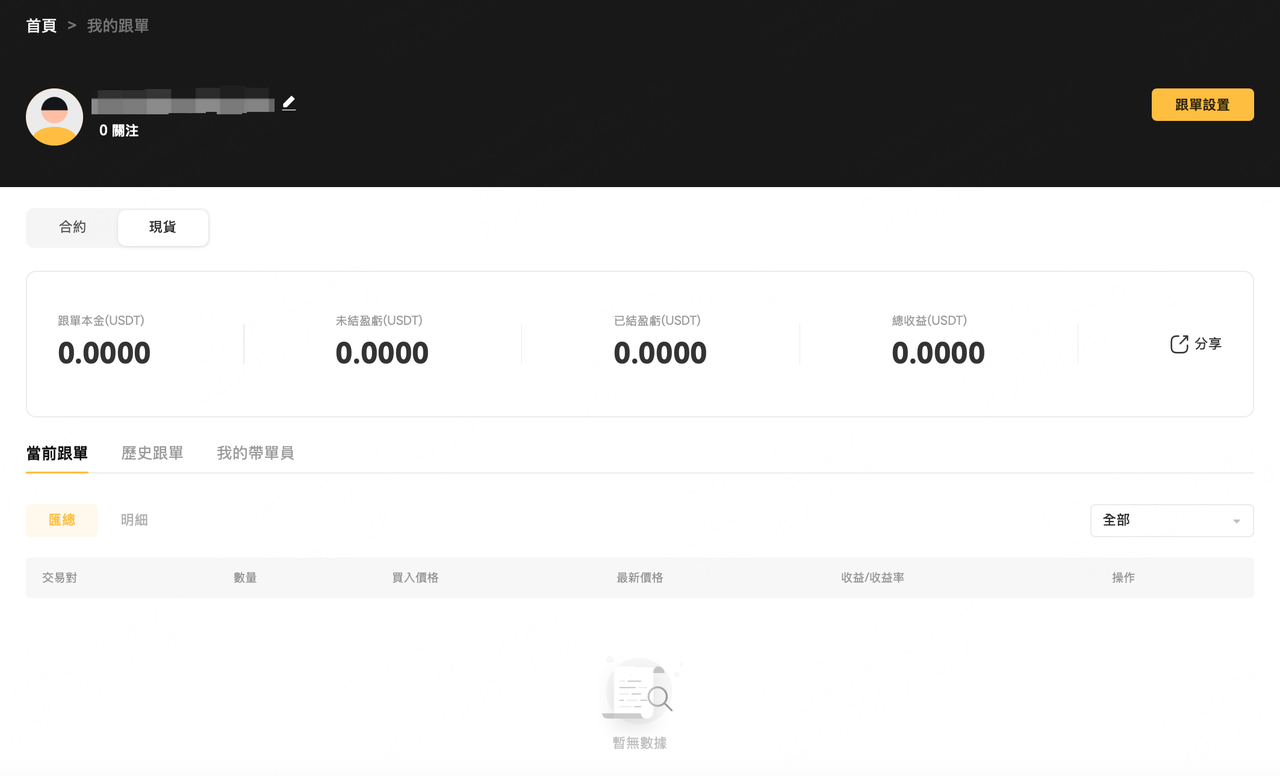Click the pencil edit nickname icon

pos(289,103)
